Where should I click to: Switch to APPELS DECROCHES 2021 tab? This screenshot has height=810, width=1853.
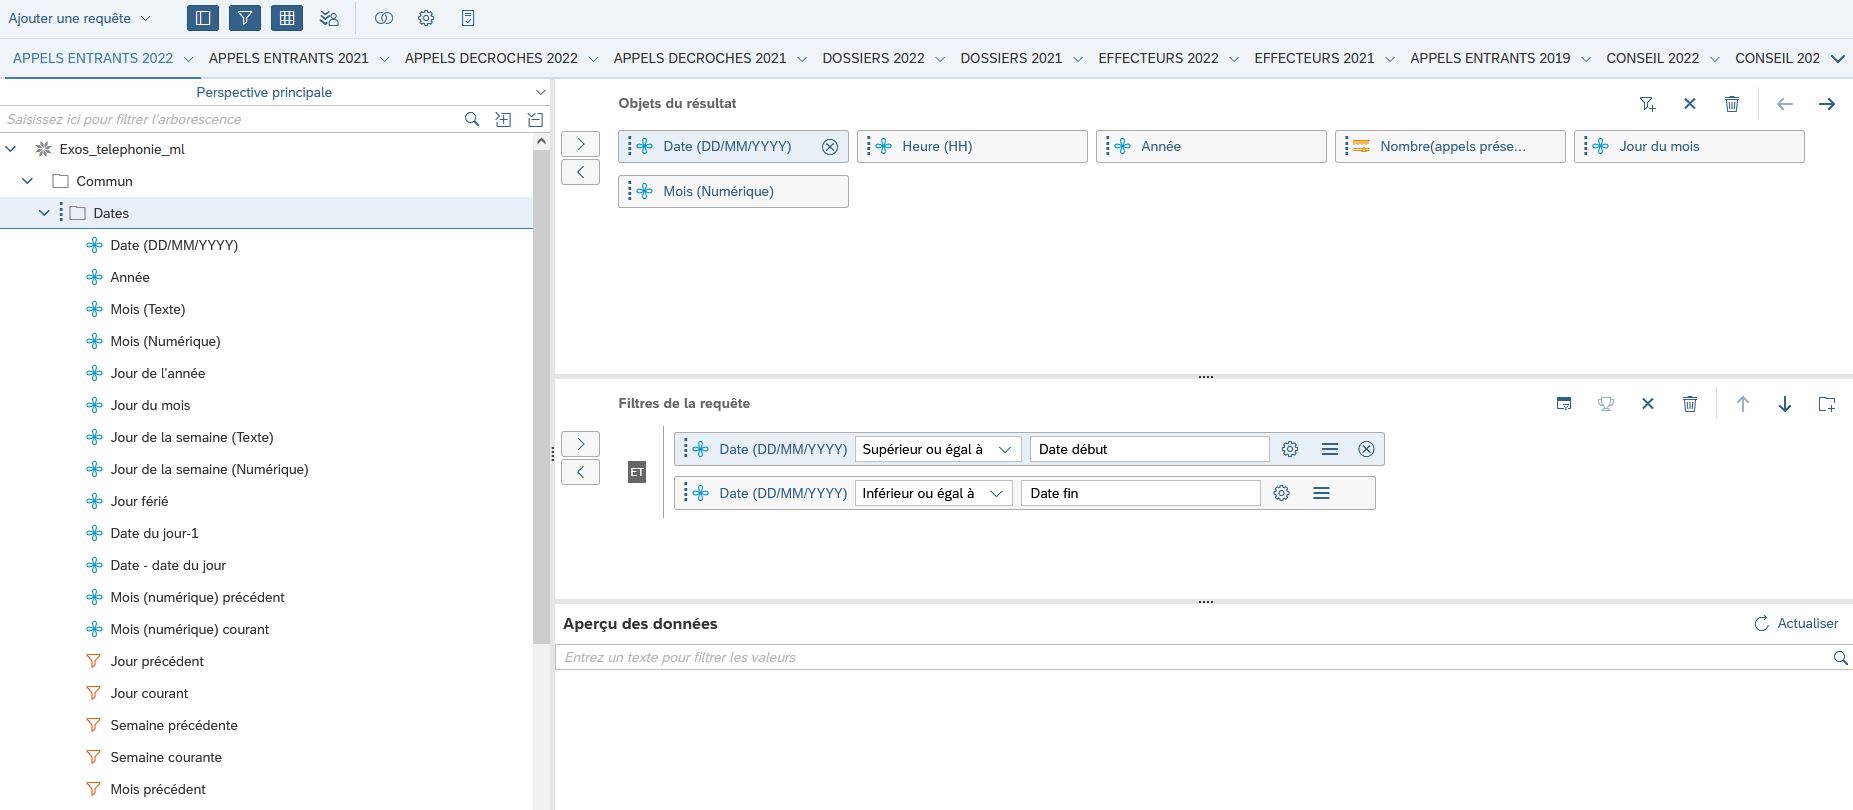coord(700,58)
